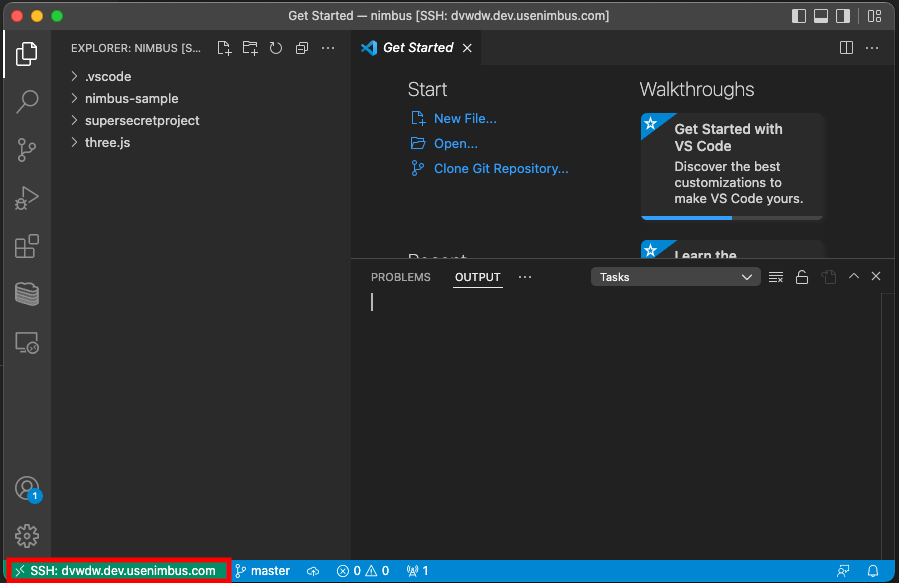Image resolution: width=899 pixels, height=583 pixels.
Task: Expand the three.js folder
Action: click(x=201, y=143)
